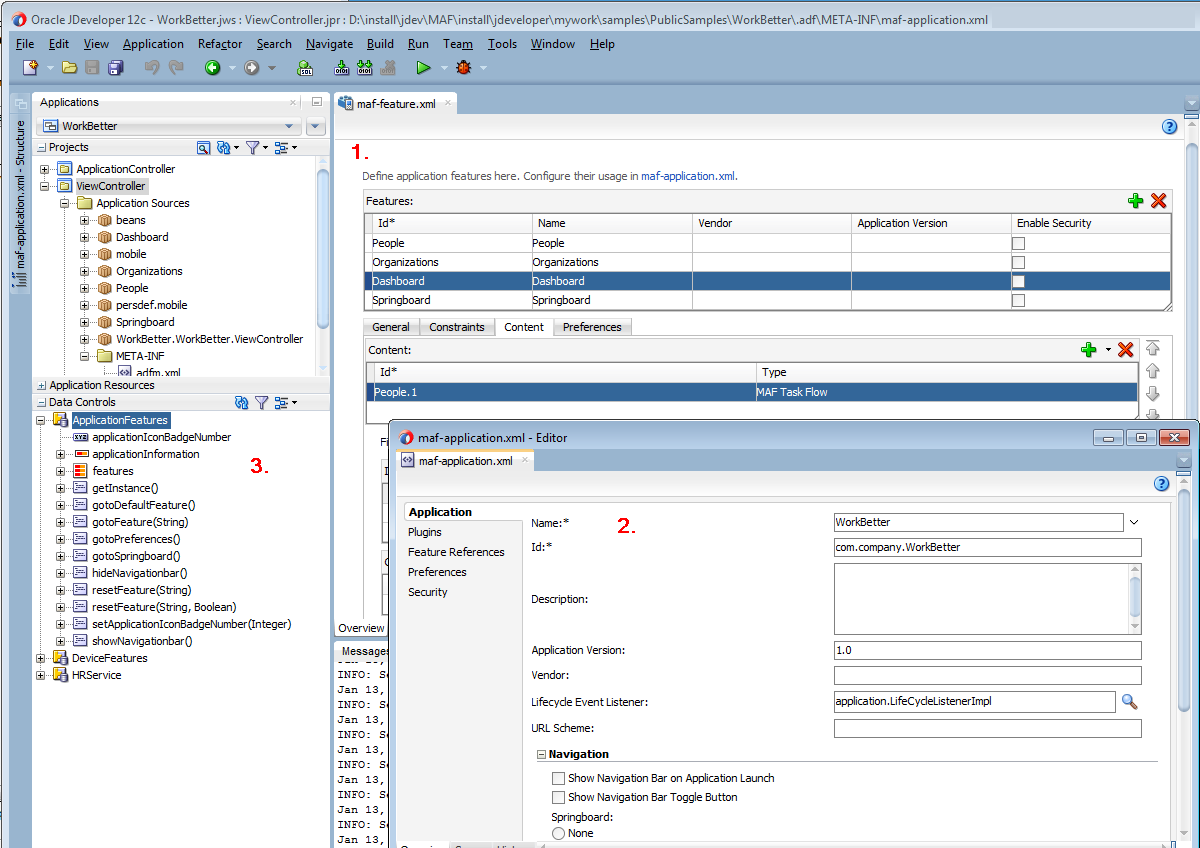Click the Save All toolbar icon
Viewport: 1200px width, 848px height.
116,68
